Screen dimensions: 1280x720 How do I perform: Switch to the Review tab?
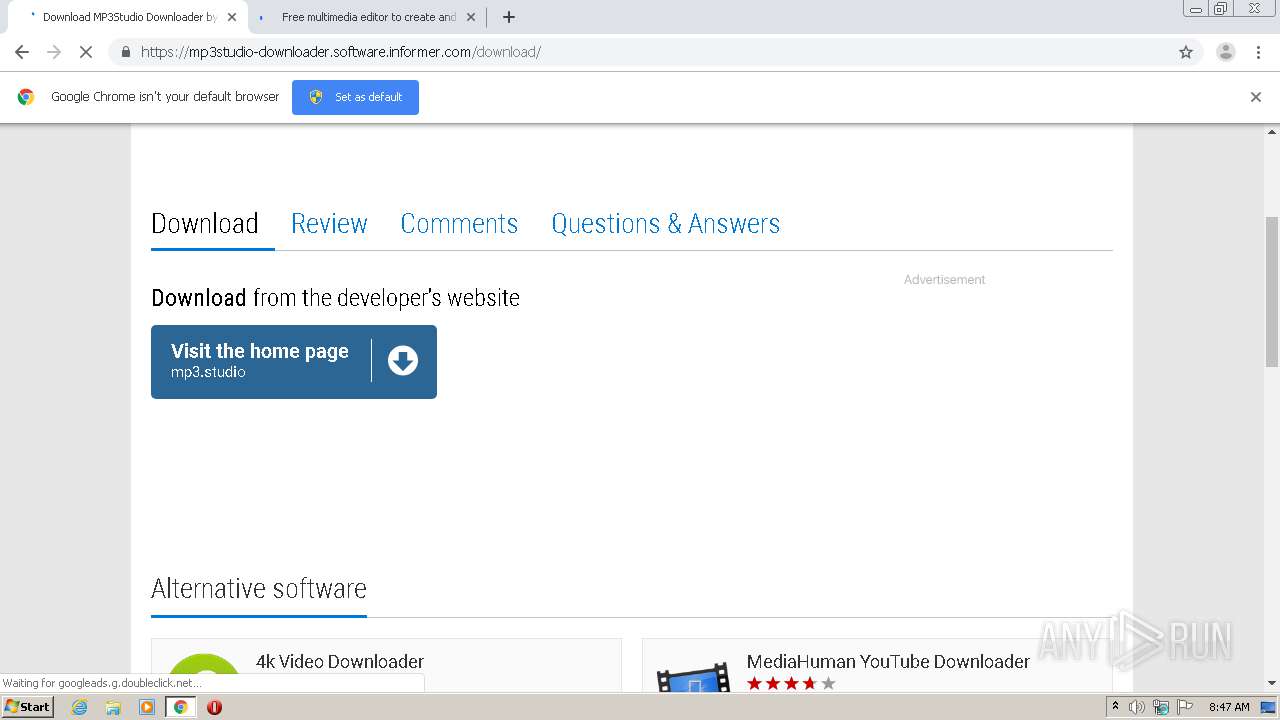click(x=329, y=223)
